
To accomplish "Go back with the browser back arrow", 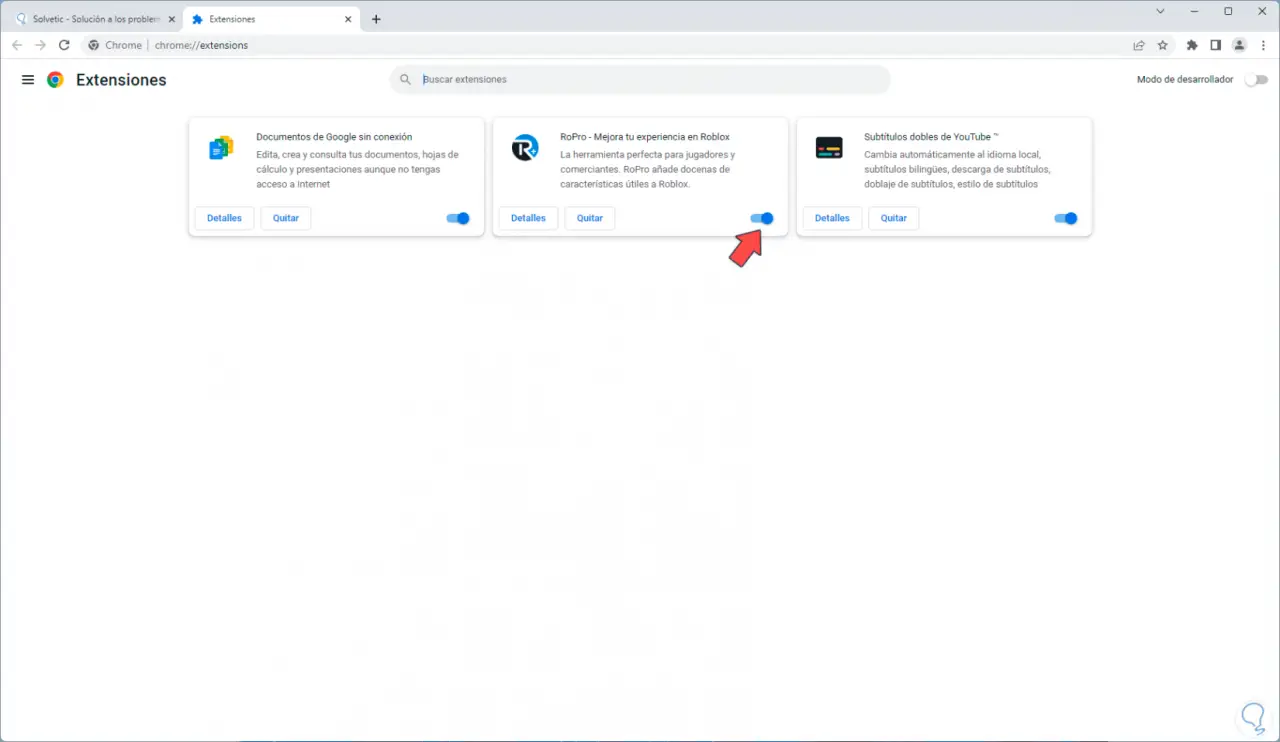I will tap(17, 45).
